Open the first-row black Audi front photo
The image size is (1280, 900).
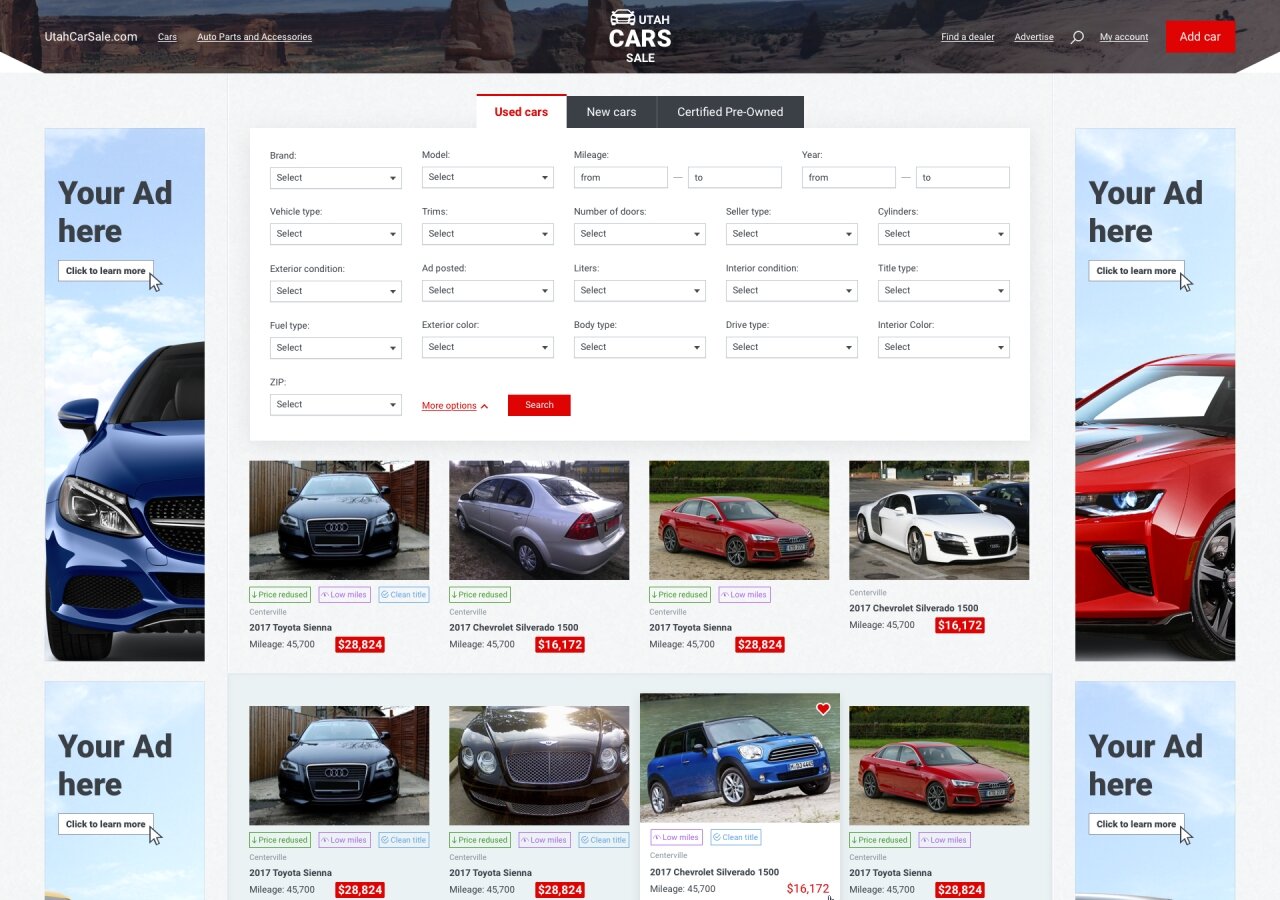[339, 520]
